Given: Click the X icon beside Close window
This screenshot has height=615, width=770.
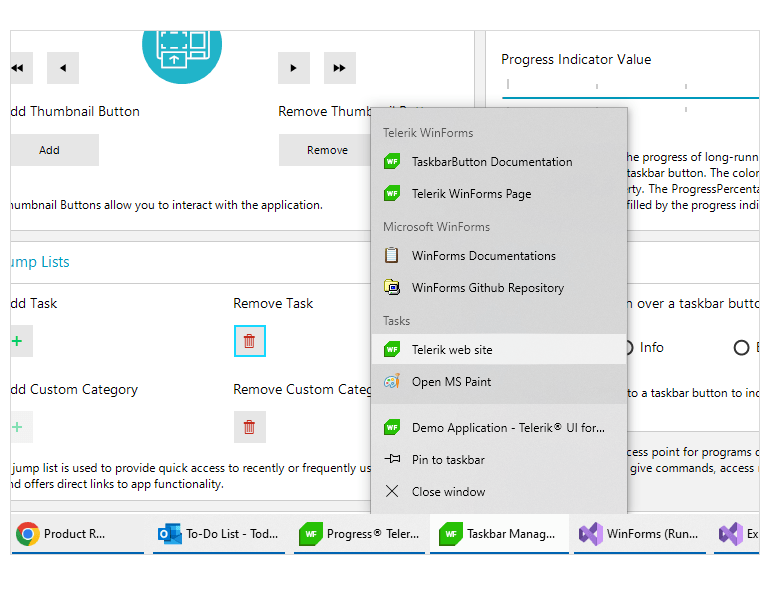Looking at the screenshot, I should [392, 491].
